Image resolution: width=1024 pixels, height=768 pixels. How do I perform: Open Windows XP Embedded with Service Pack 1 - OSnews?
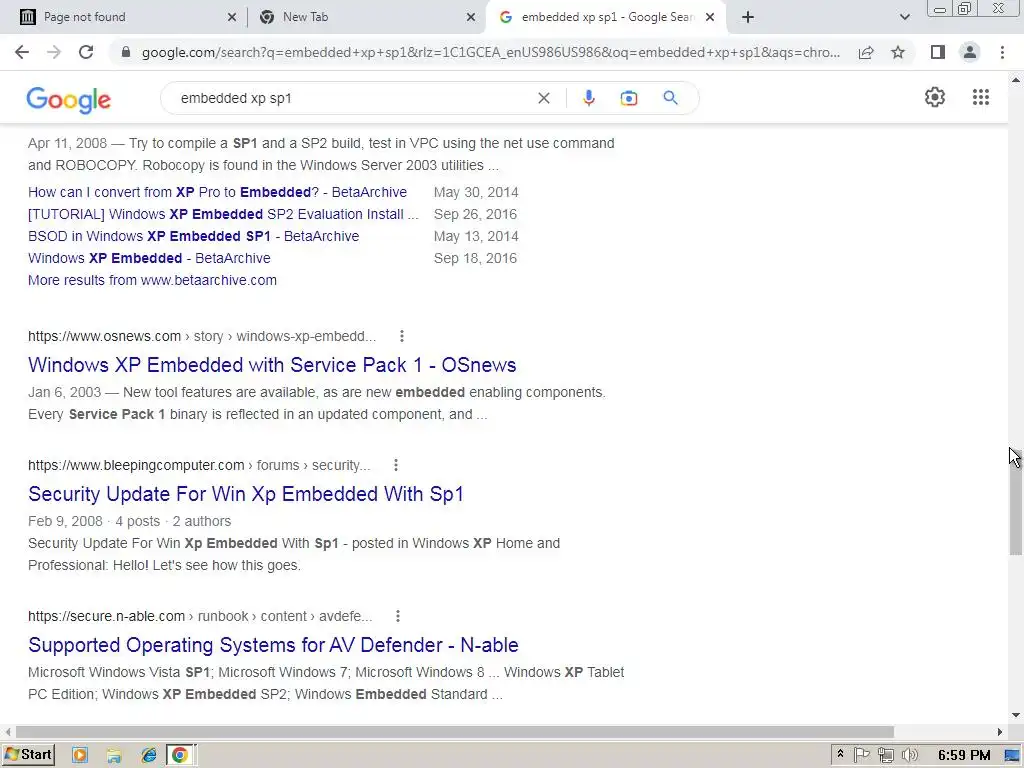pyautogui.click(x=272, y=364)
